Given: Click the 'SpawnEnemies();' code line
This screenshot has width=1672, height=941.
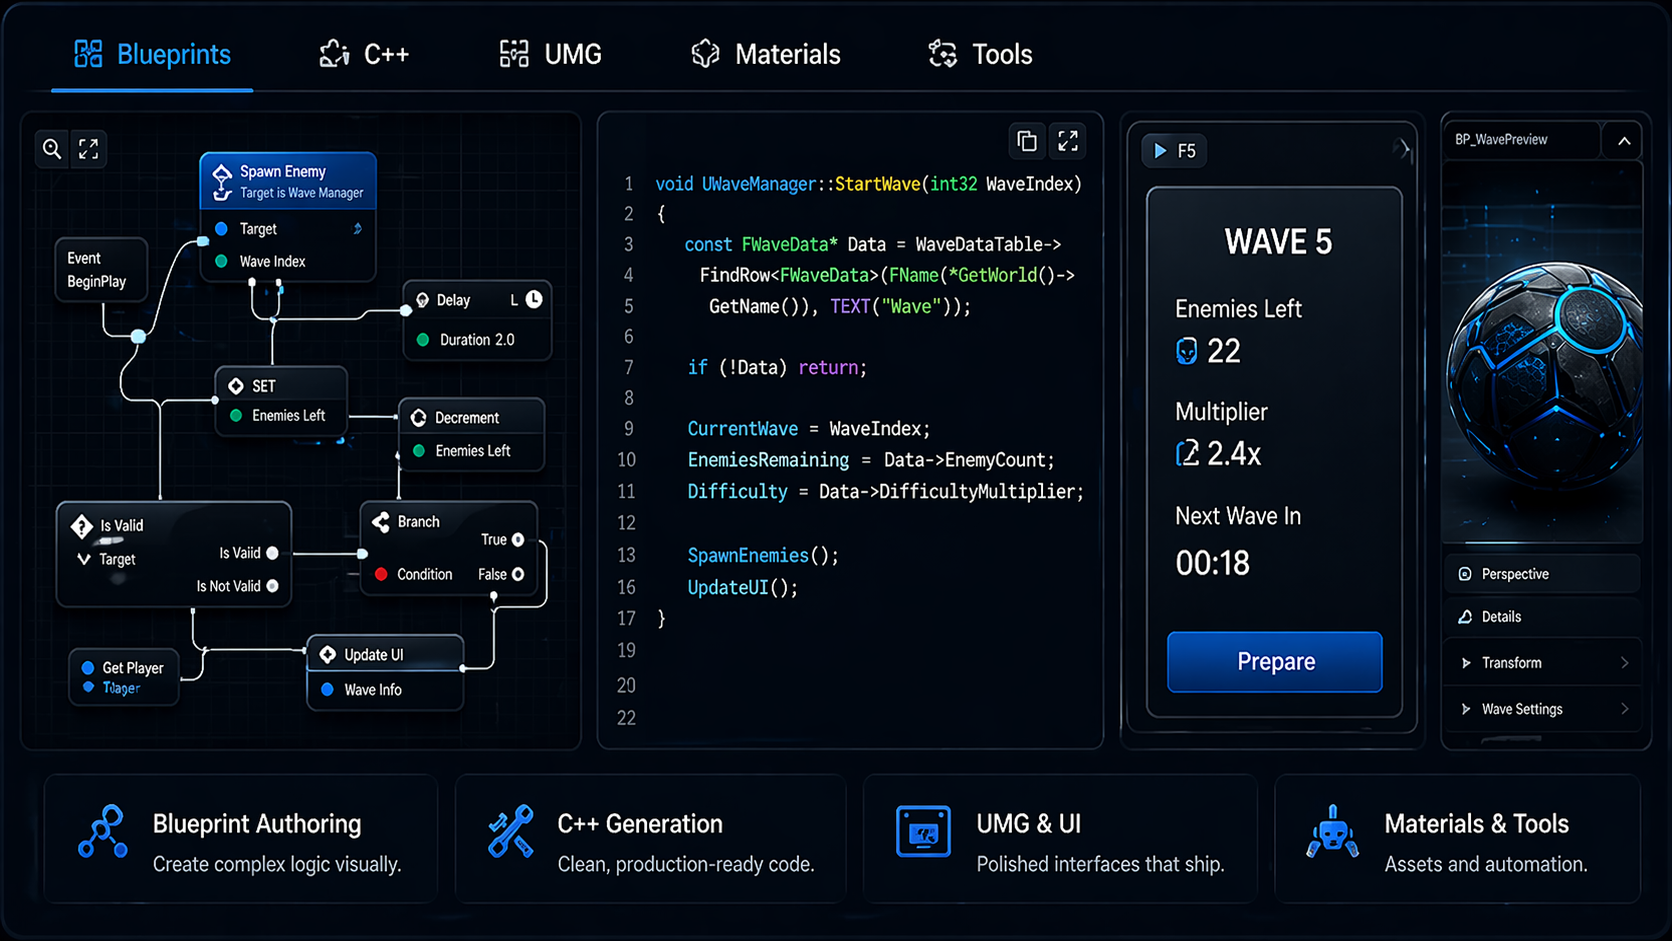Looking at the screenshot, I should 763,556.
